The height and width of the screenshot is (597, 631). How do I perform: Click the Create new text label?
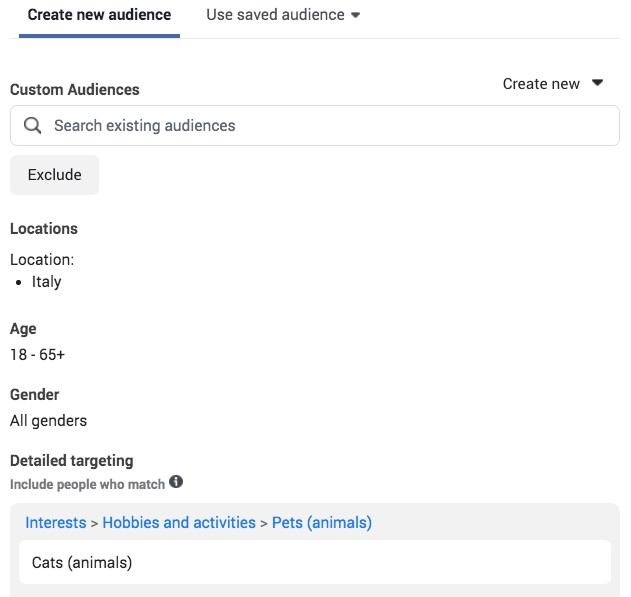pyautogui.click(x=541, y=84)
